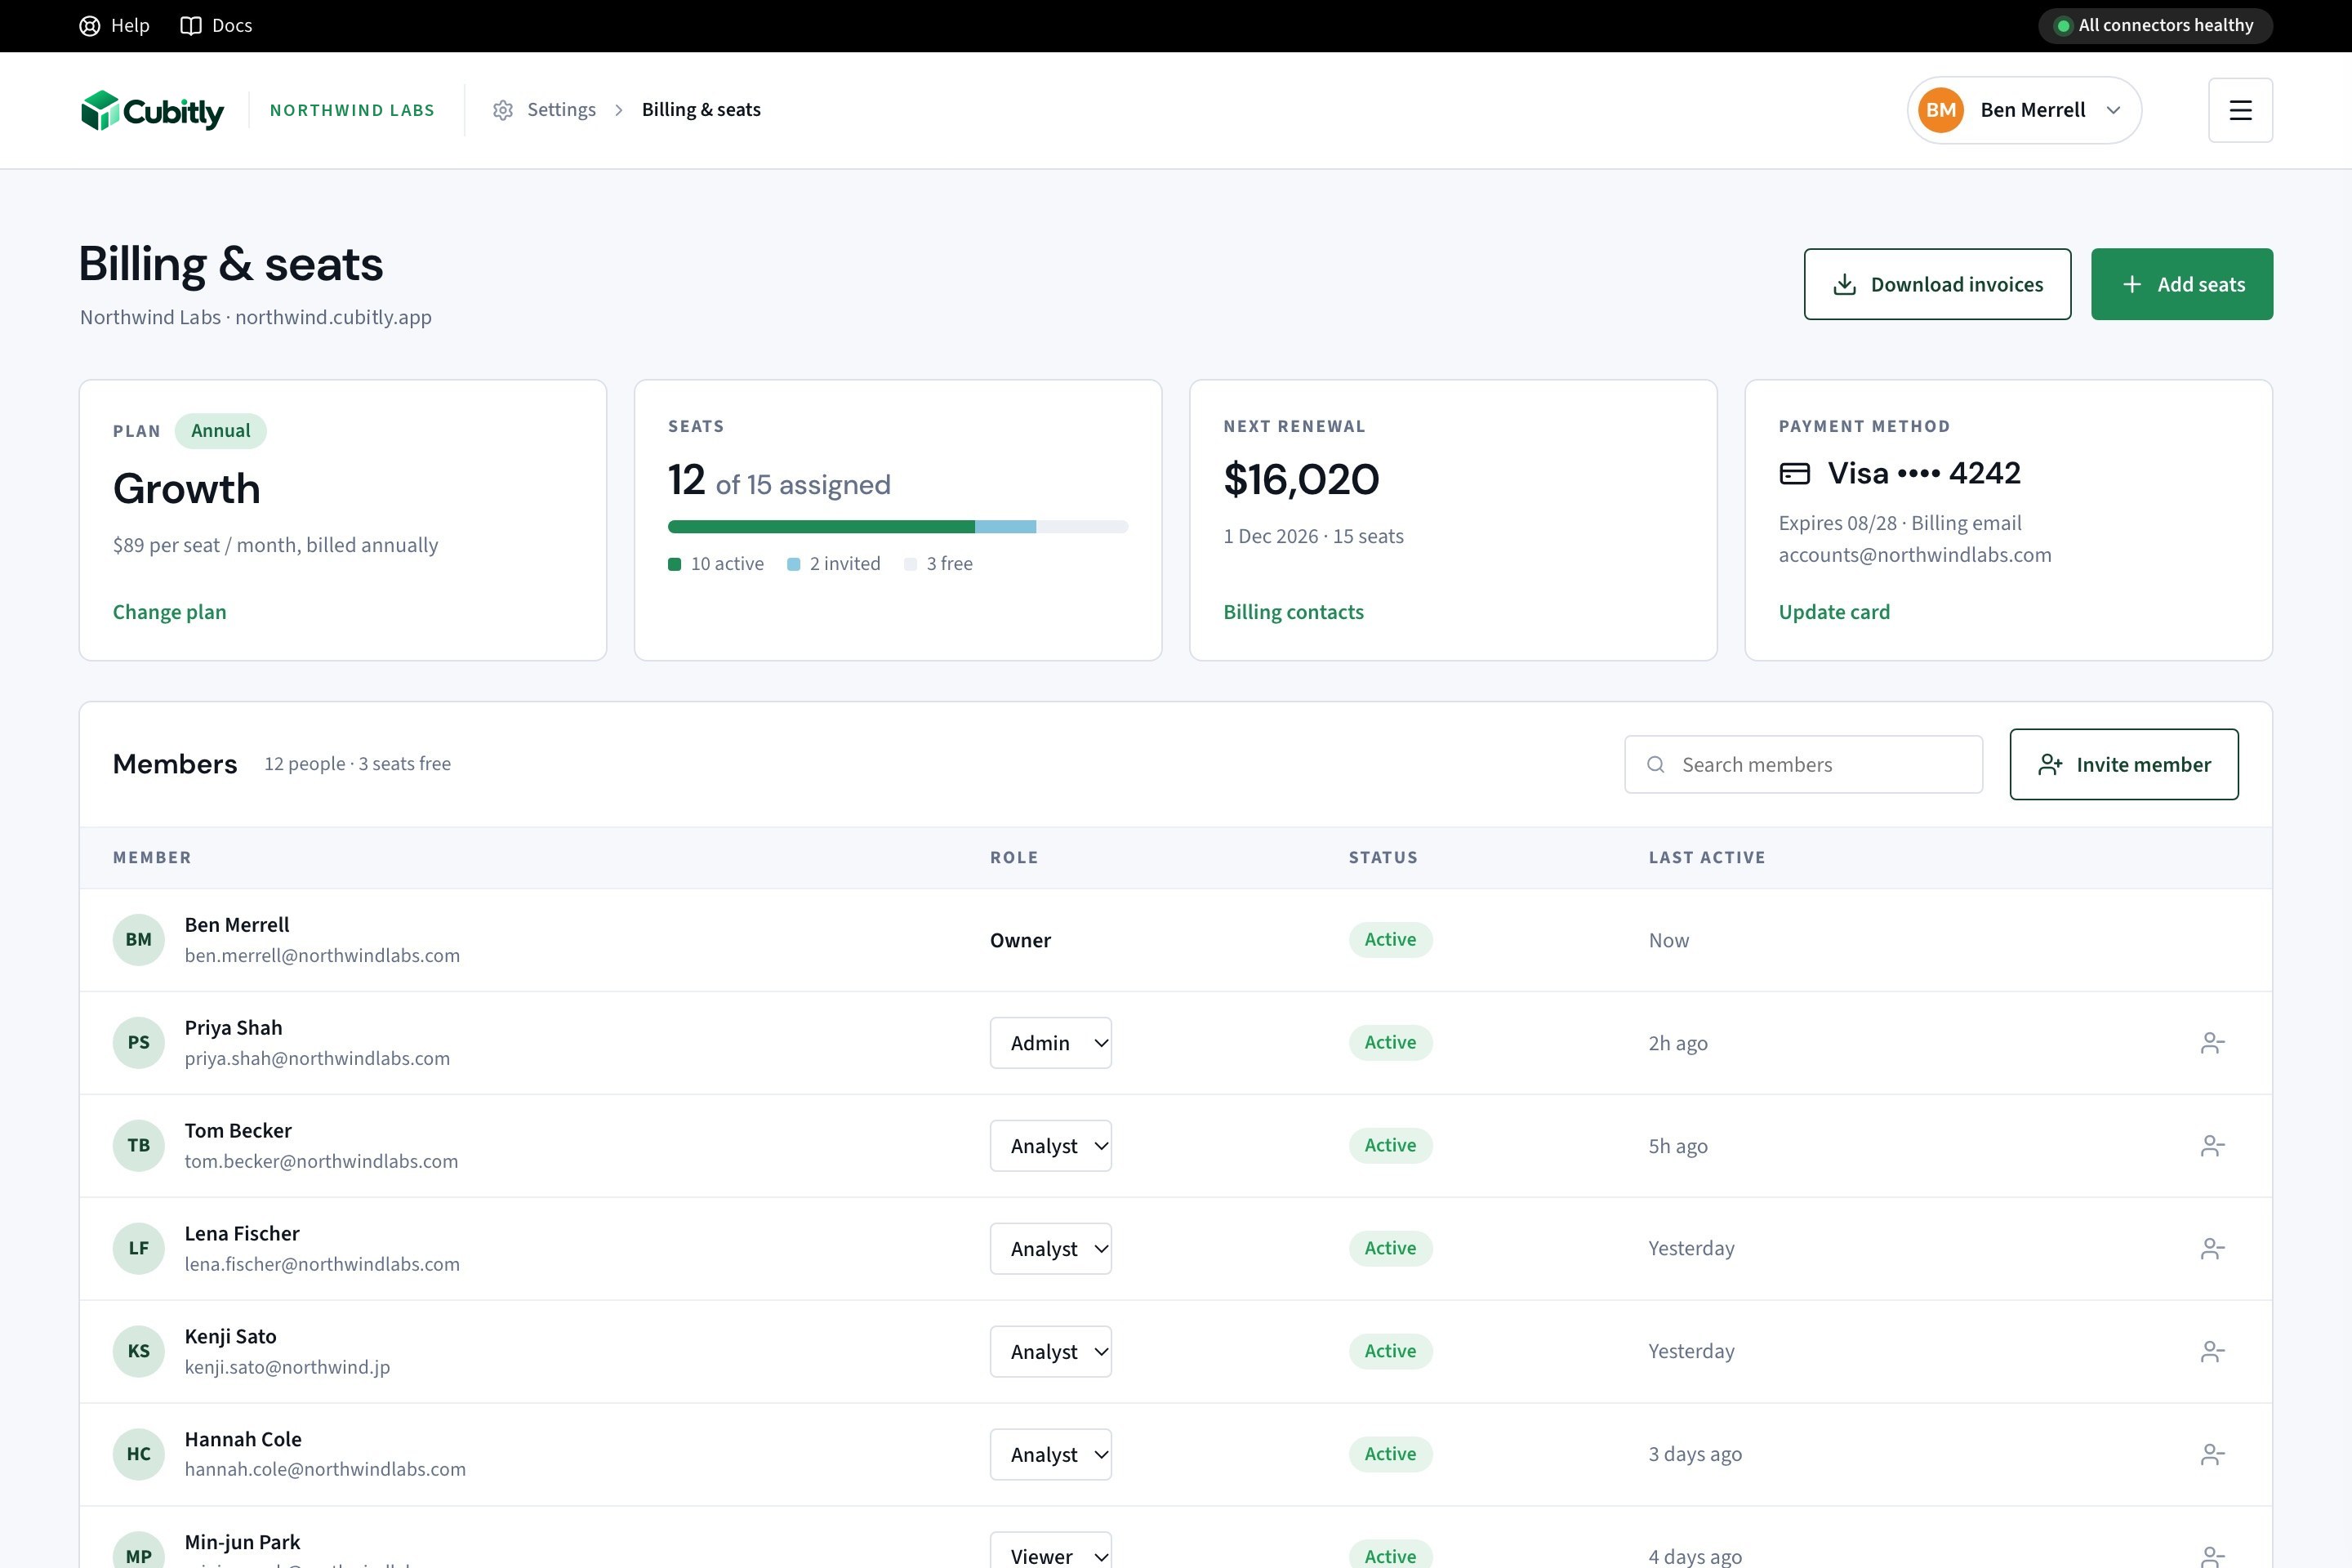Click the KS avatar for Kenji Sato
This screenshot has width=2352, height=1568.
pos(139,1352)
